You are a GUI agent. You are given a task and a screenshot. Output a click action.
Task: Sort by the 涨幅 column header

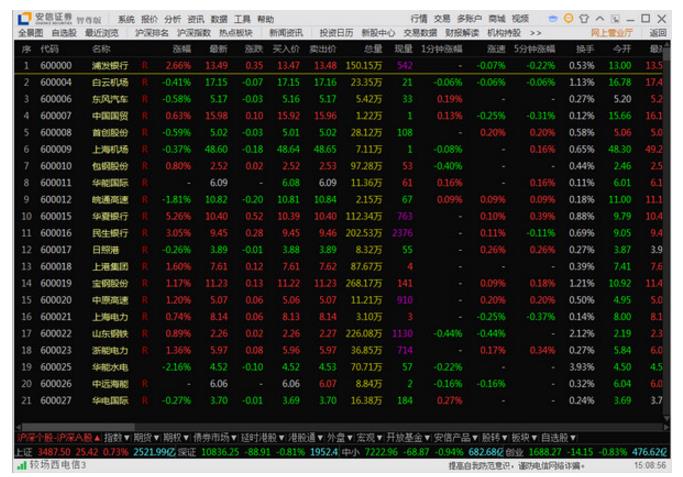pyautogui.click(x=181, y=48)
